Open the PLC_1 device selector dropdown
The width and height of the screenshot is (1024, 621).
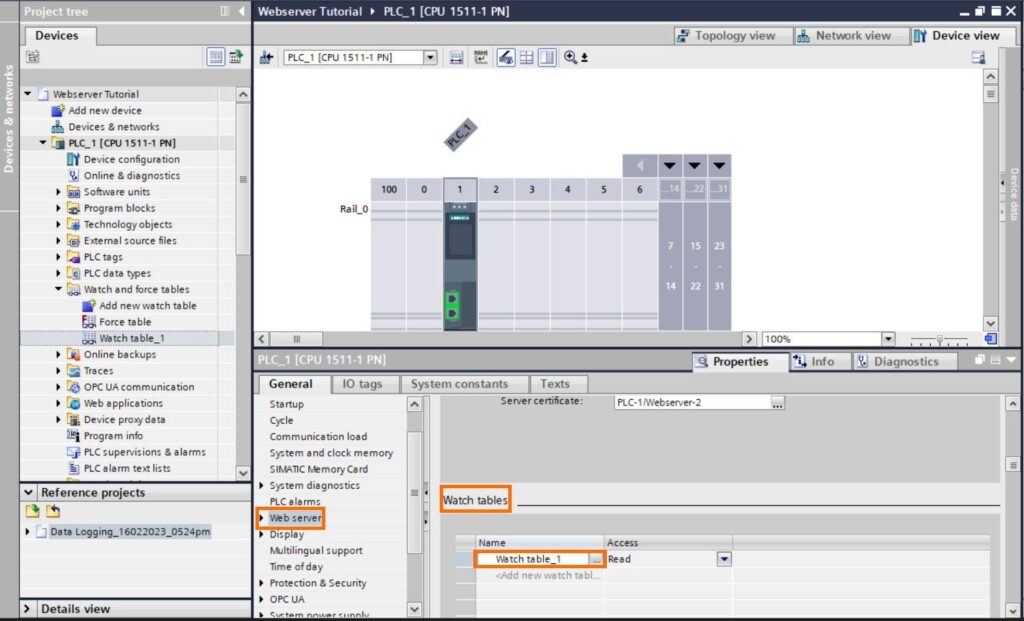pos(430,57)
